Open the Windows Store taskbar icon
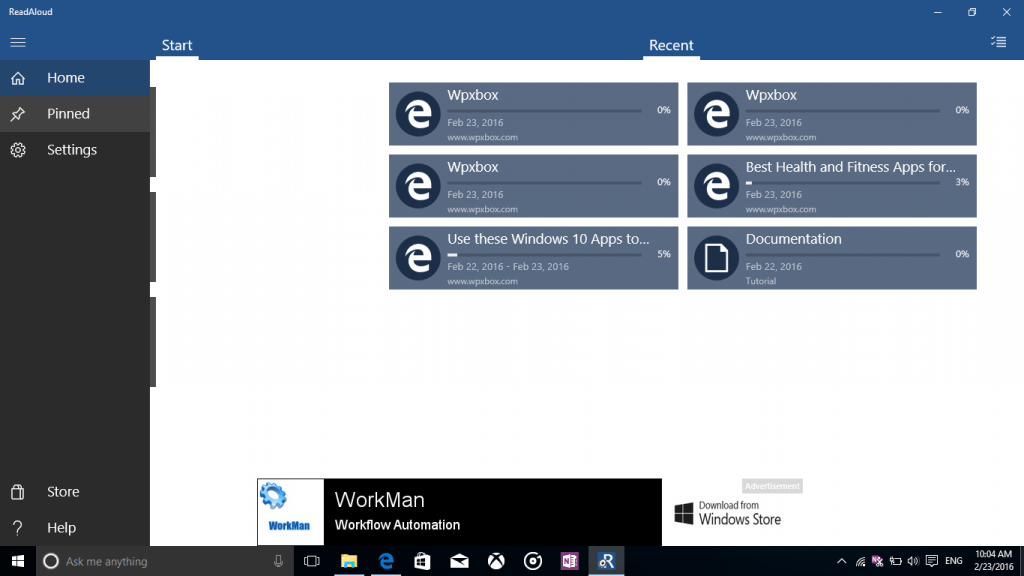Screen dimensions: 1024x576 coord(423,561)
